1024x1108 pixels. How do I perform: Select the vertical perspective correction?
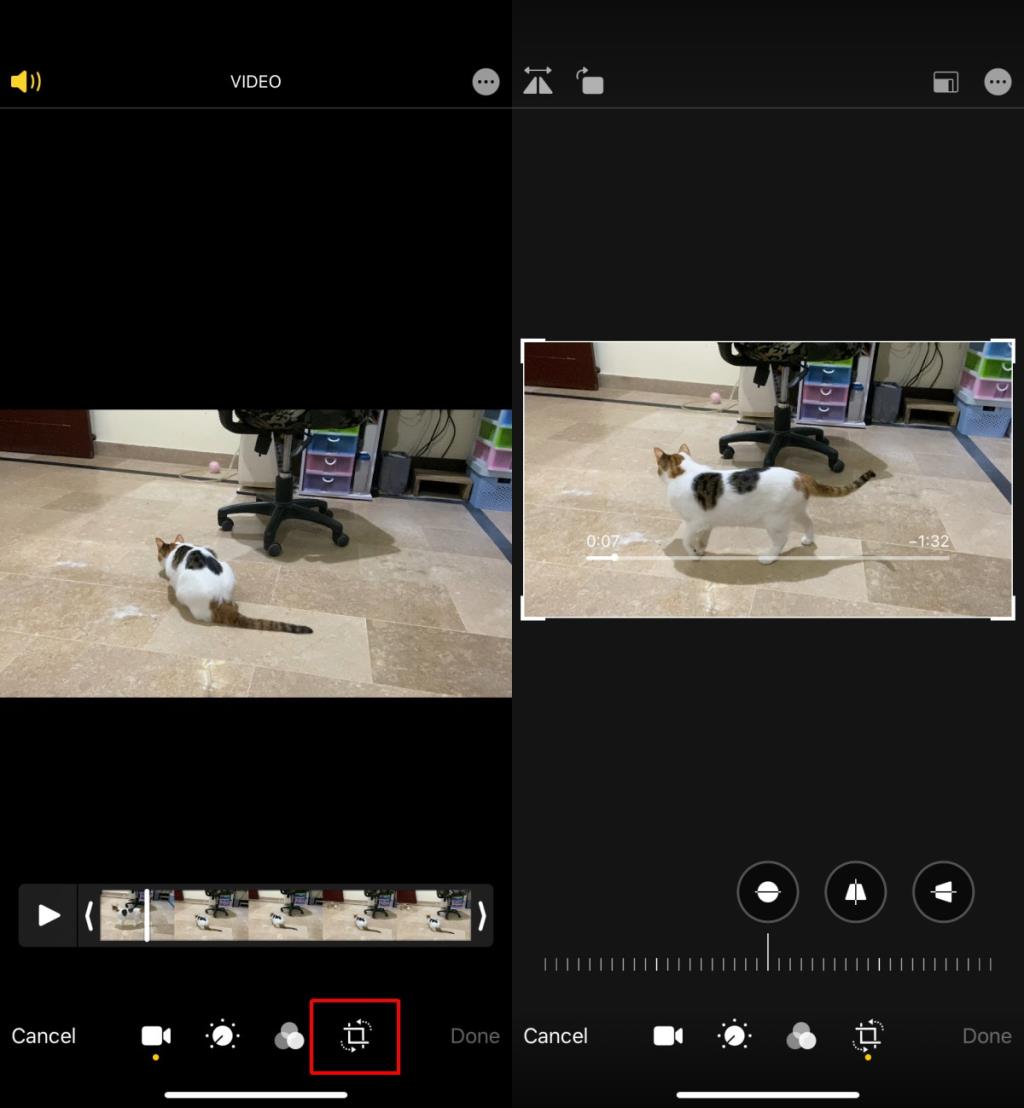[855, 892]
